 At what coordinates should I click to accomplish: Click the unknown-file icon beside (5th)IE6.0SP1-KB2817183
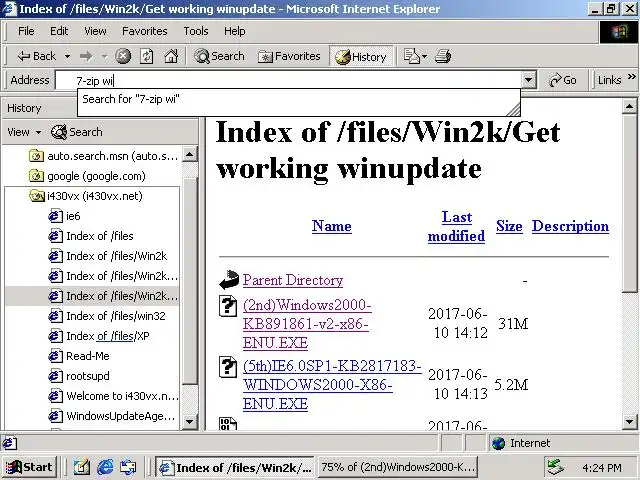(228, 367)
